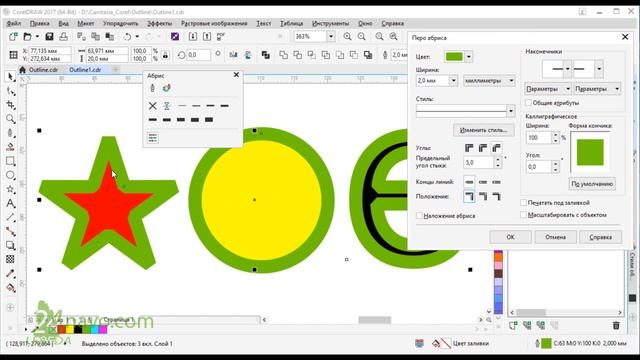This screenshot has width=640, height=360.
Task: Select the Connector tool
Action: pos(10,231)
